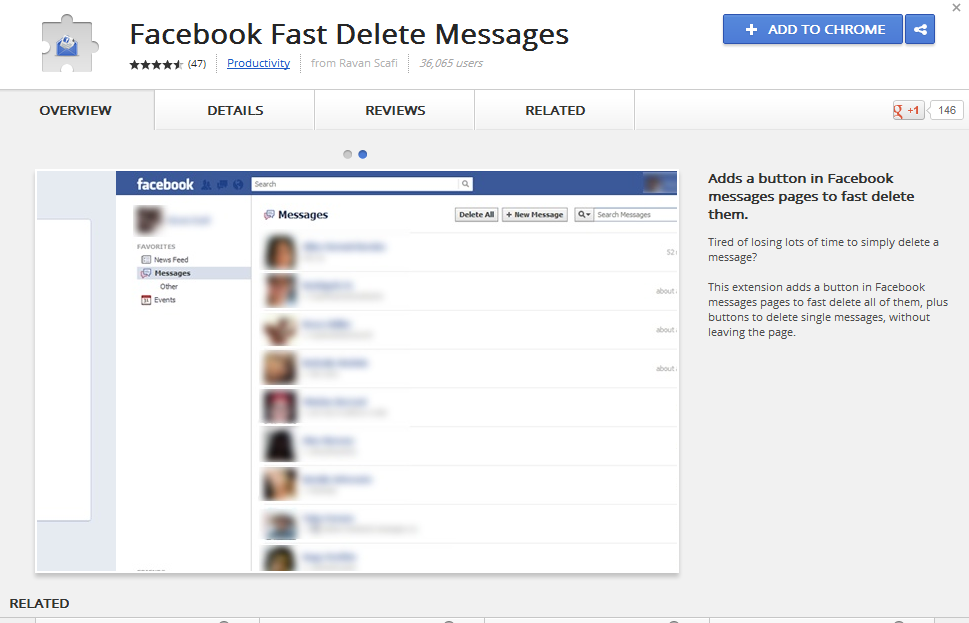Click the Facebook messages screenshot preview
969x623 pixels.
pos(357,371)
